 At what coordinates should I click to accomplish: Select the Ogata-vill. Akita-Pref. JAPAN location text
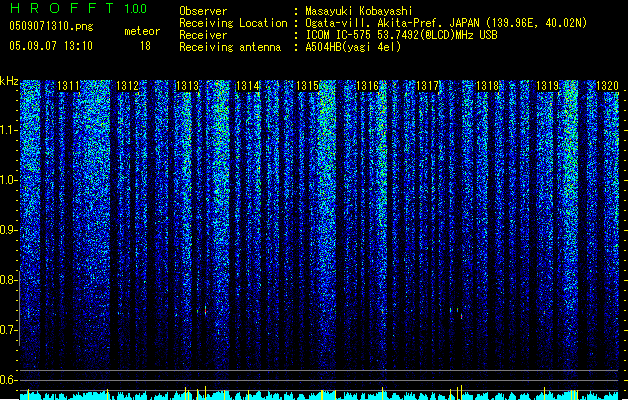click(446, 23)
